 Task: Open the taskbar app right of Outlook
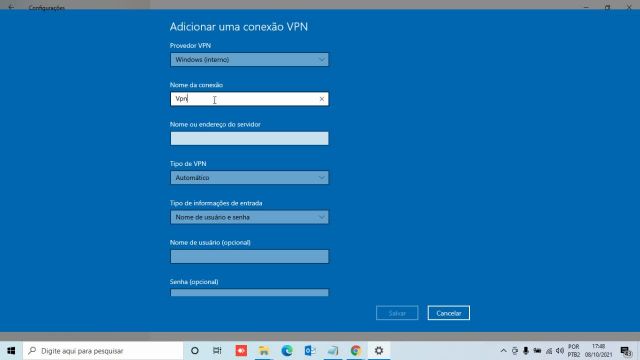pos(333,351)
